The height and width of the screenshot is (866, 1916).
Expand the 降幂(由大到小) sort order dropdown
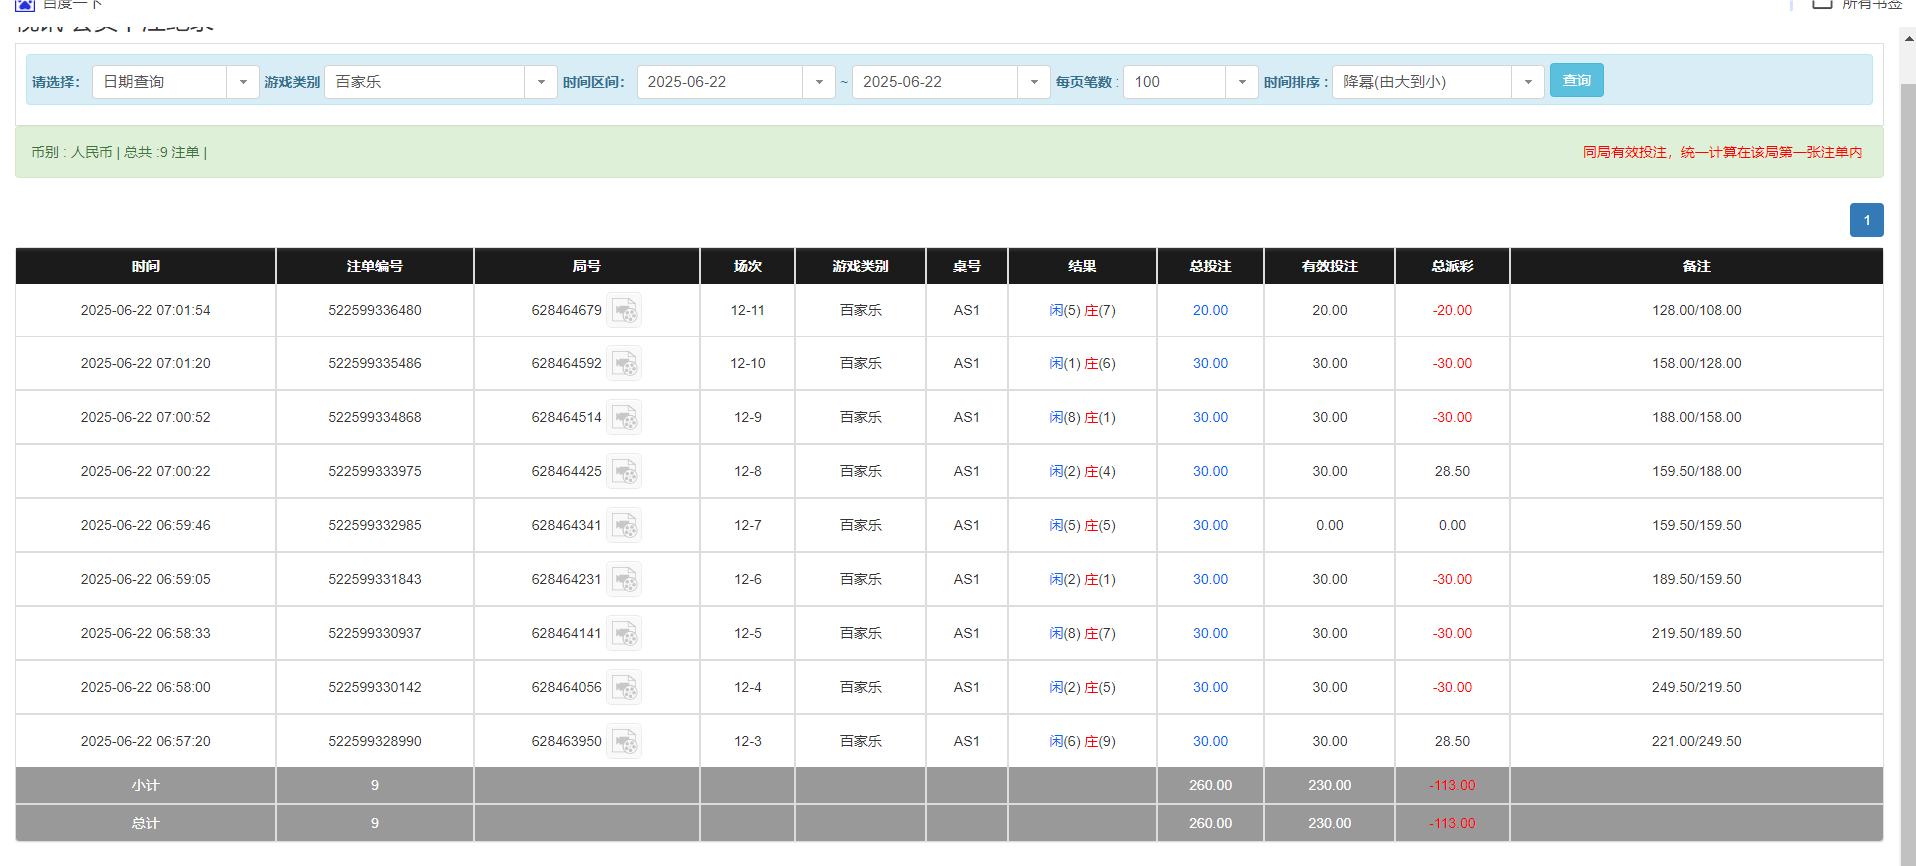pos(1527,82)
